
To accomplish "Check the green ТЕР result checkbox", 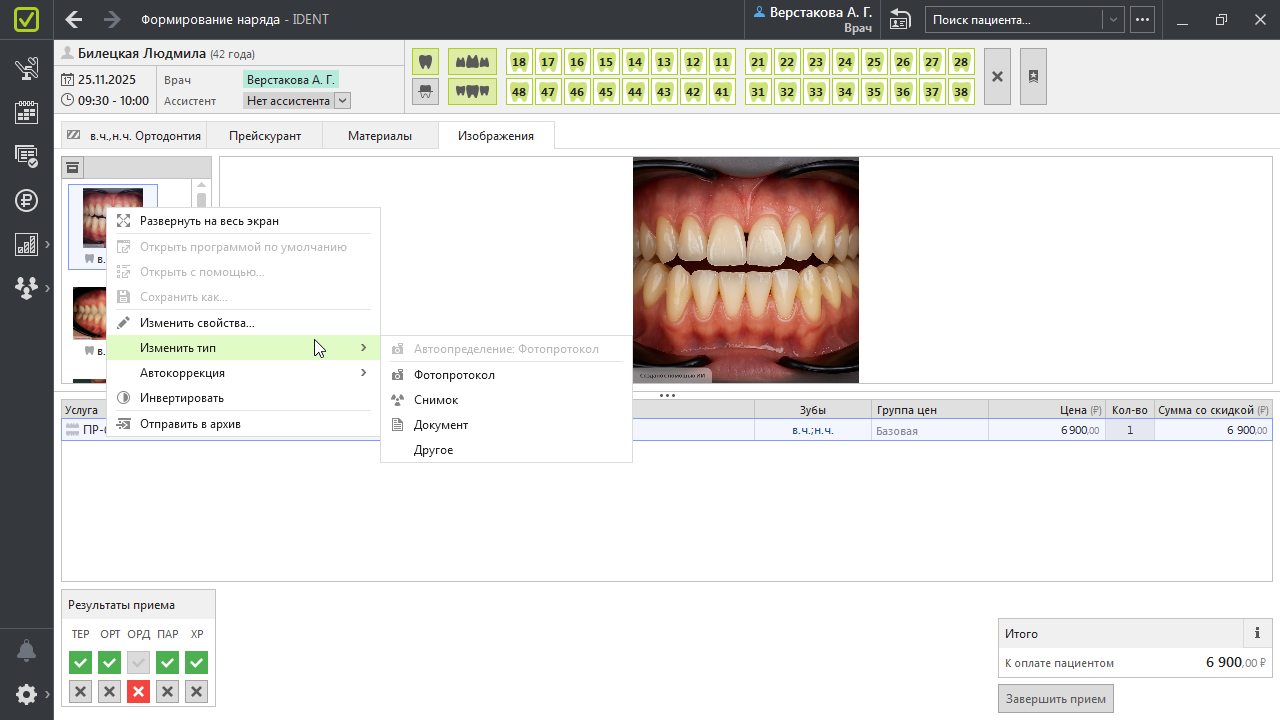I will (x=81, y=662).
